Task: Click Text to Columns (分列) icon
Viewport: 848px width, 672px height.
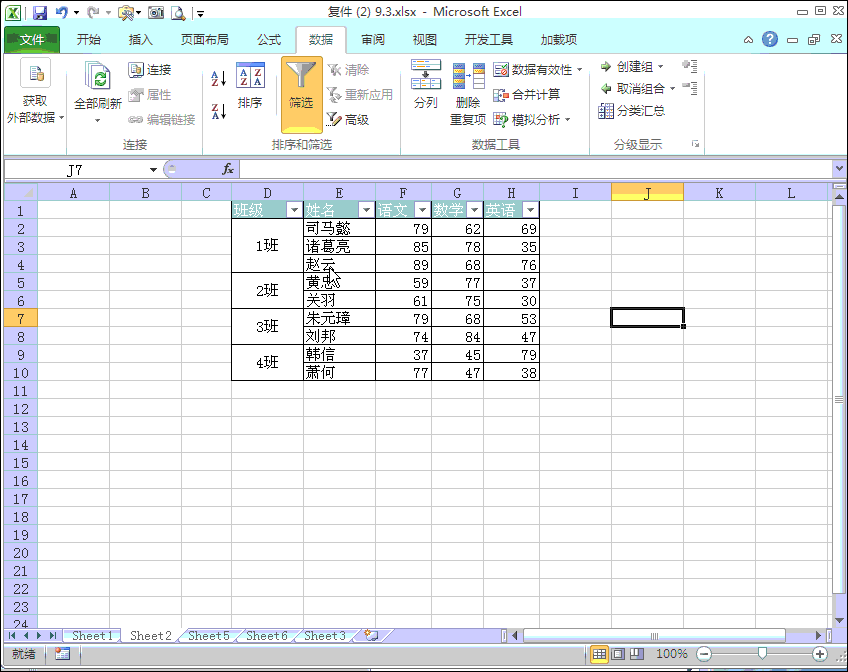Action: (426, 74)
